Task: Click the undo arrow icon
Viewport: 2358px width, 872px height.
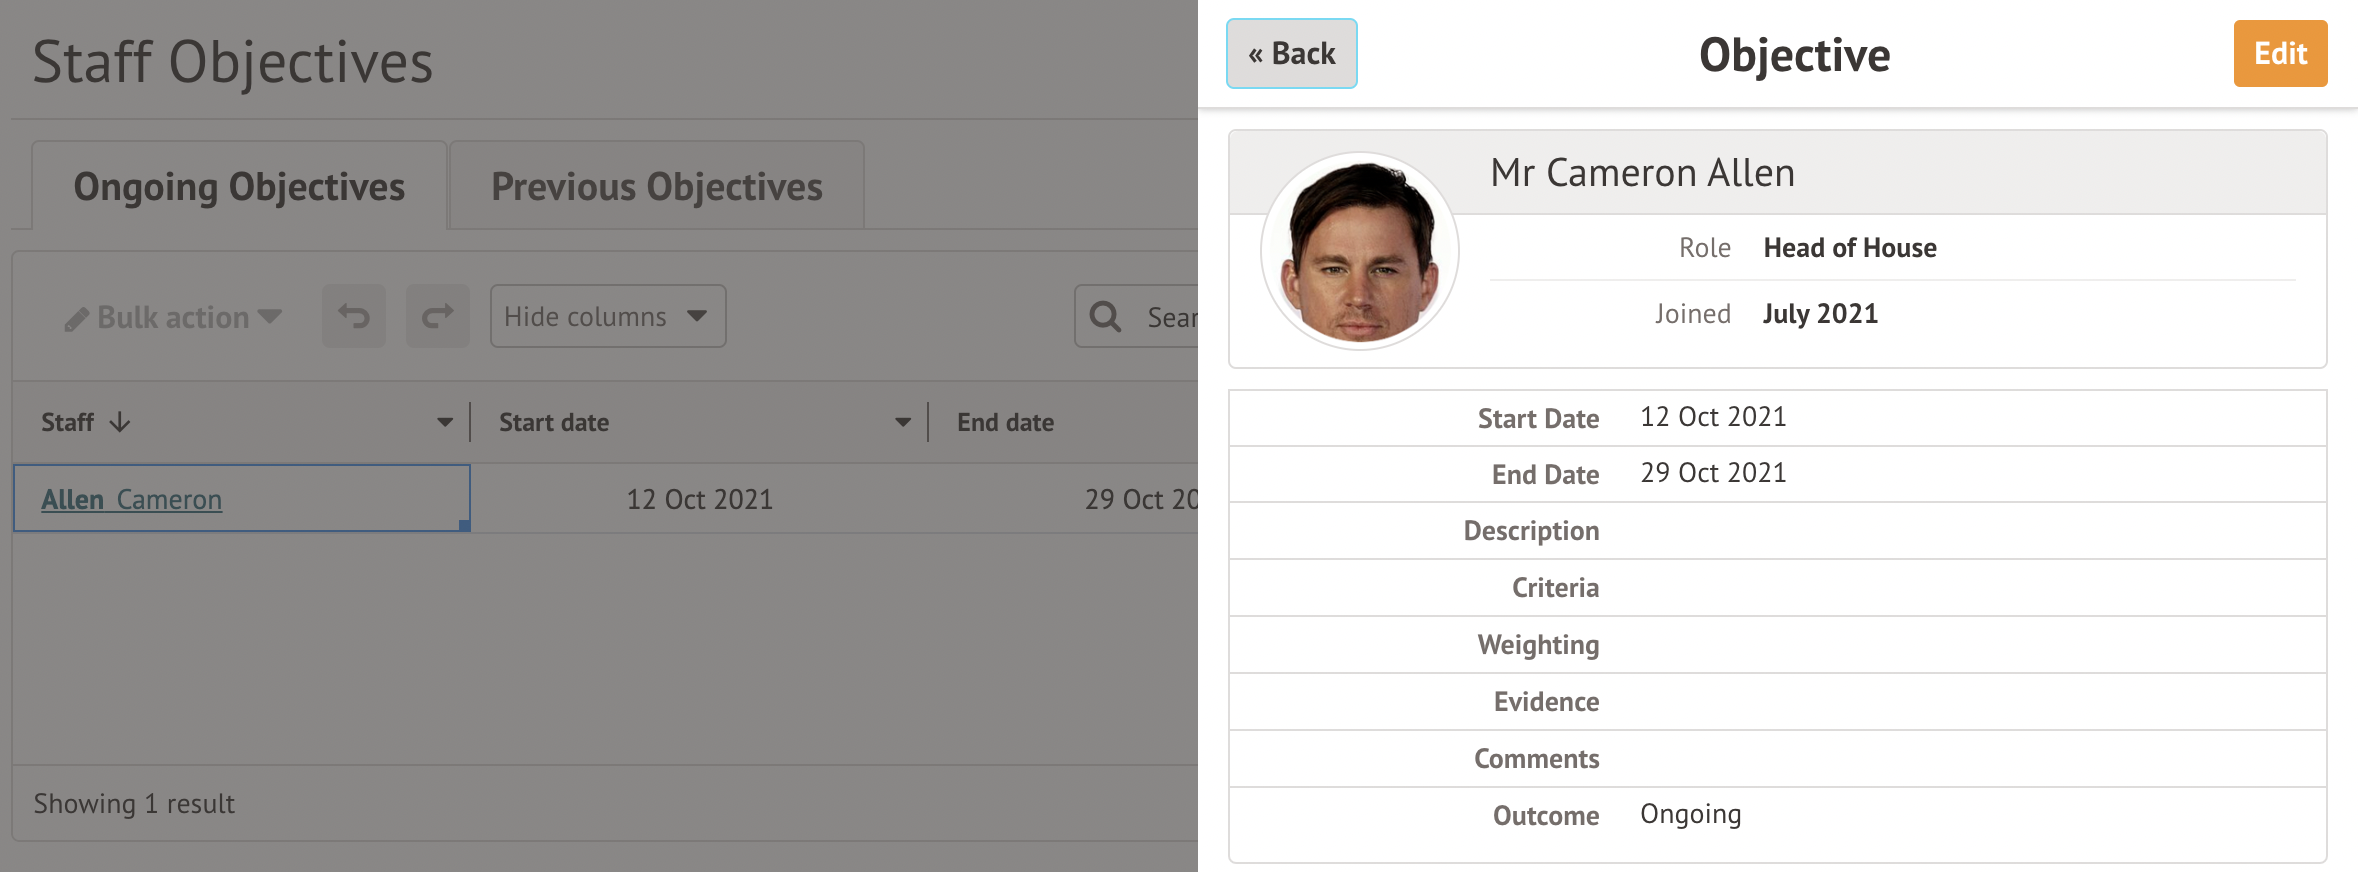Action: tap(353, 317)
